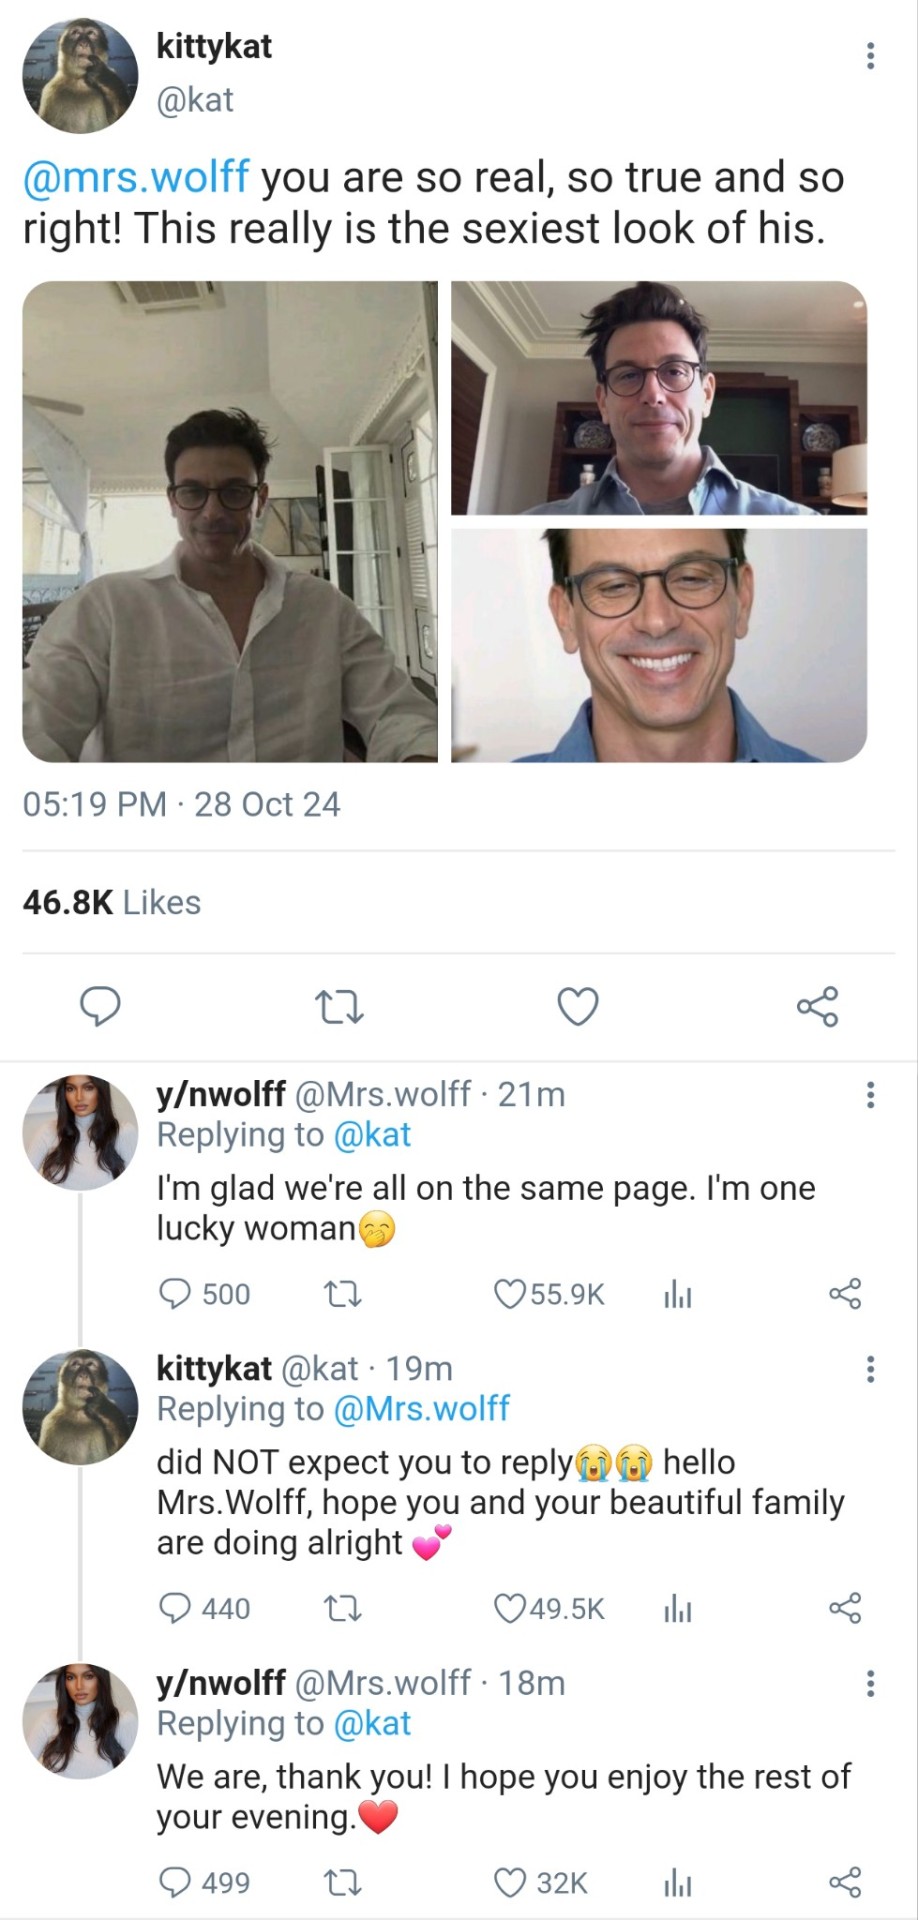Retweet the main kittykat tweet
Image resolution: width=918 pixels, height=1920 pixels.
click(x=339, y=1006)
